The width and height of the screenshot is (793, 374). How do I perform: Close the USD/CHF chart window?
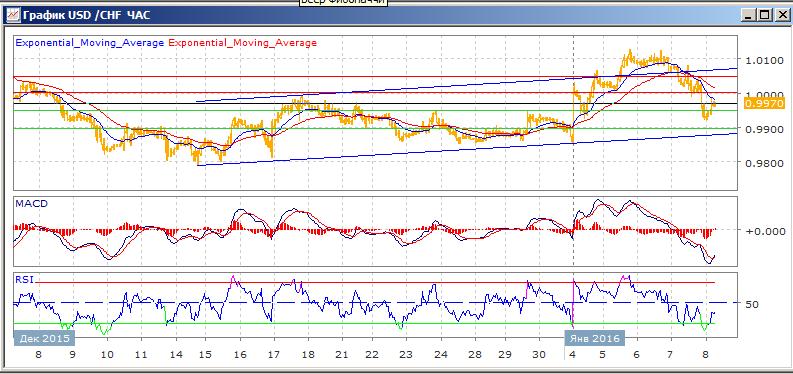point(779,15)
